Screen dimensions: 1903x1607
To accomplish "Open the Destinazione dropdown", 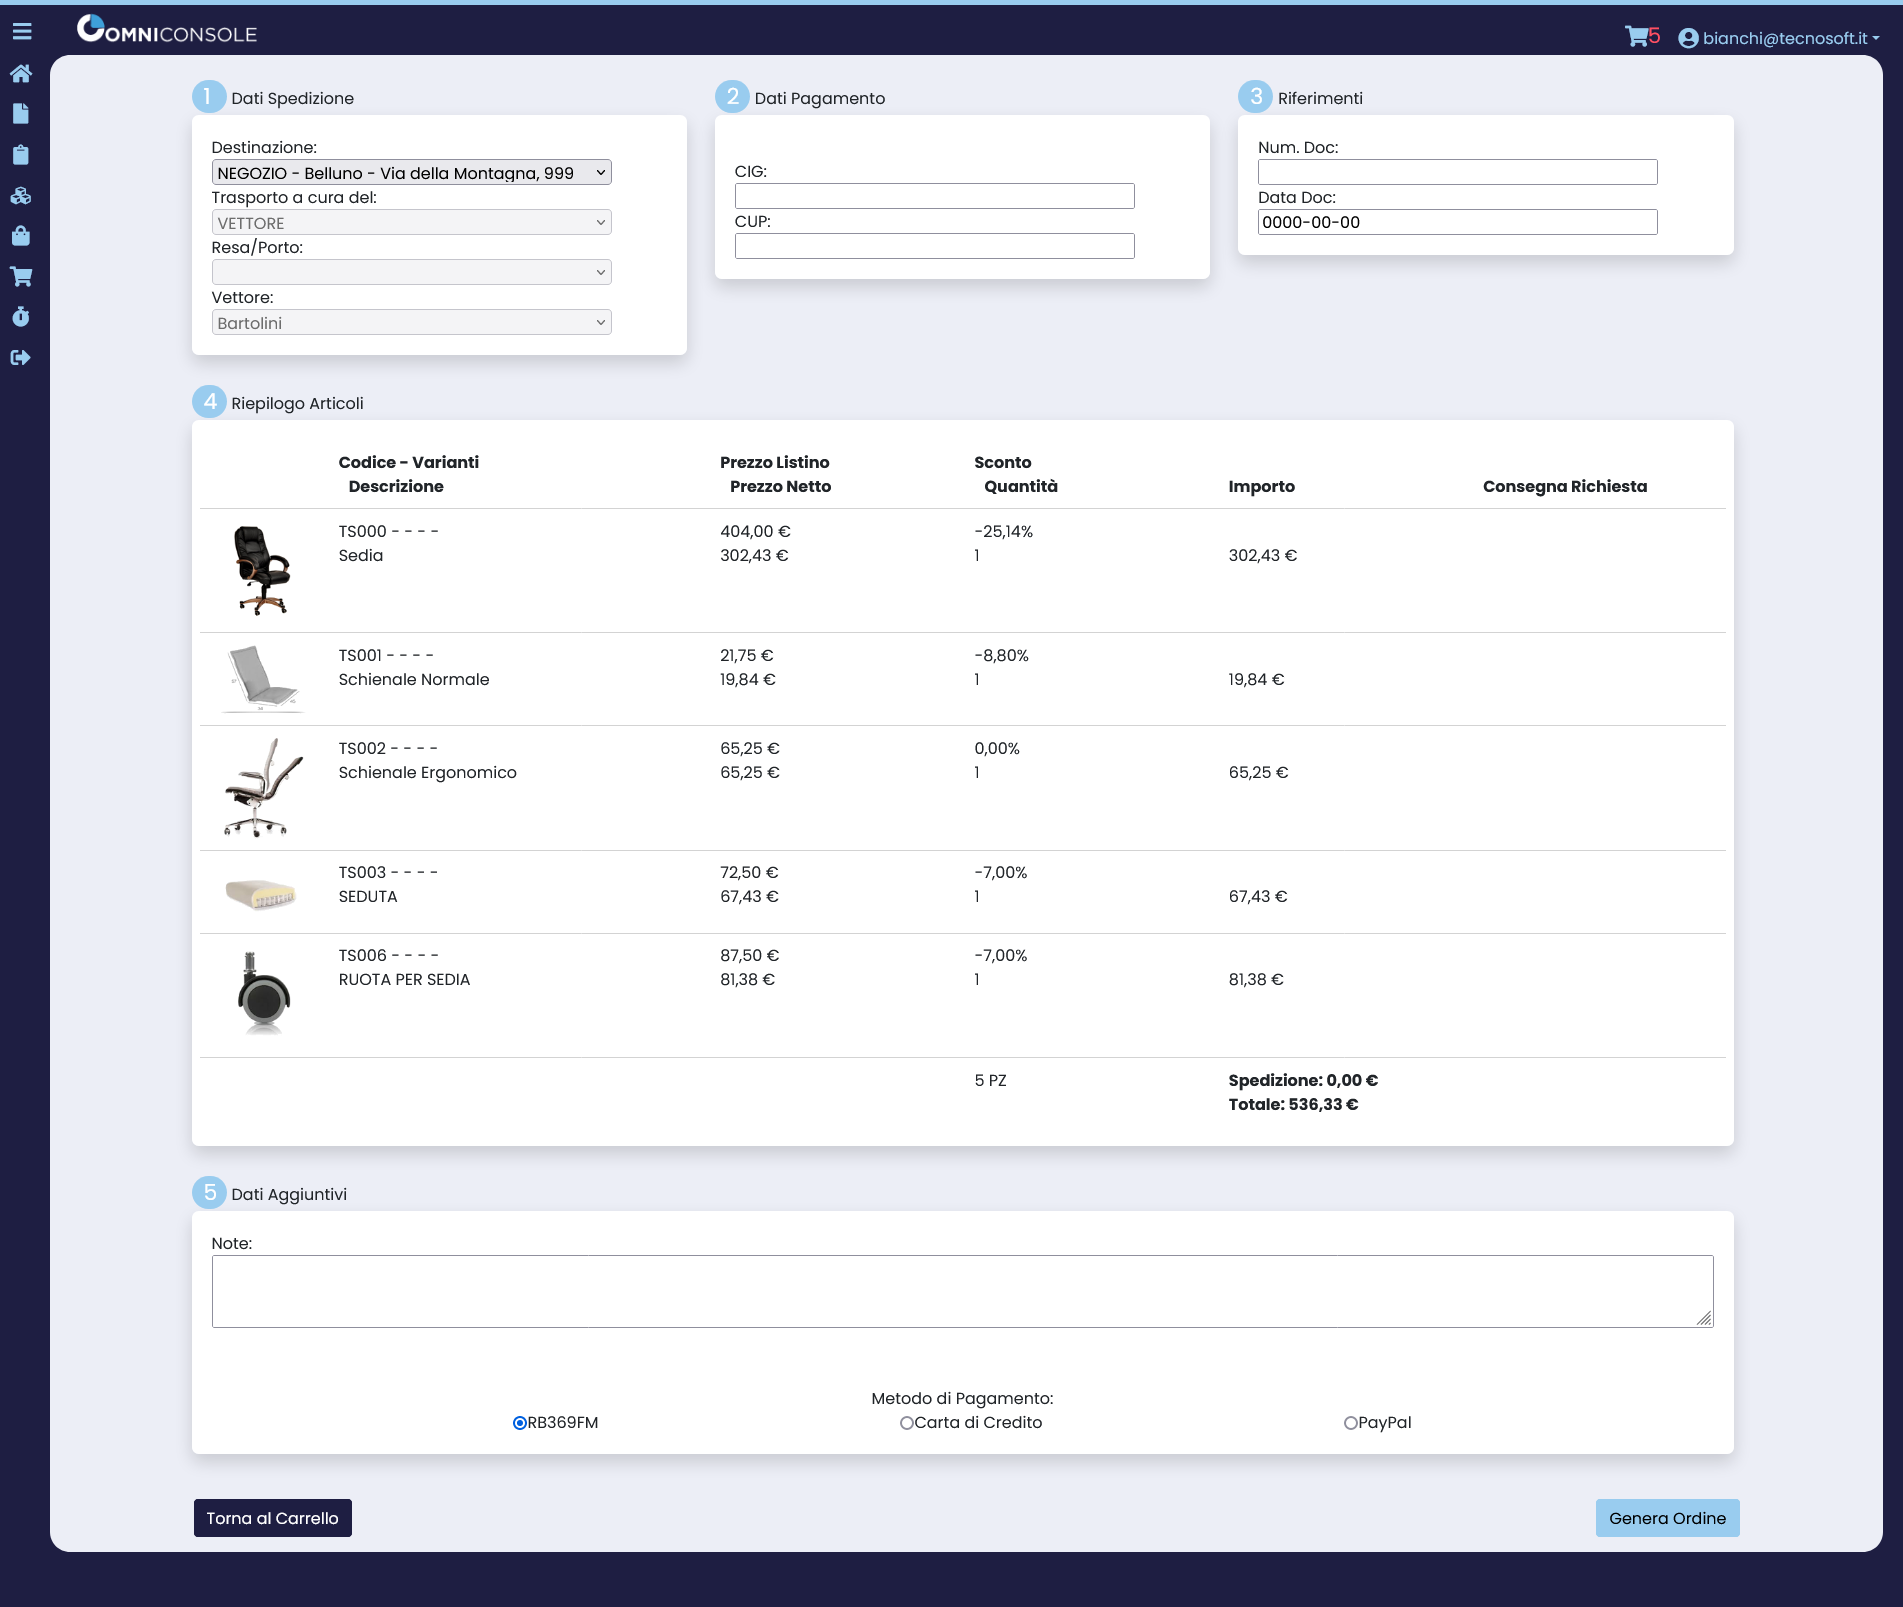I will pos(412,171).
